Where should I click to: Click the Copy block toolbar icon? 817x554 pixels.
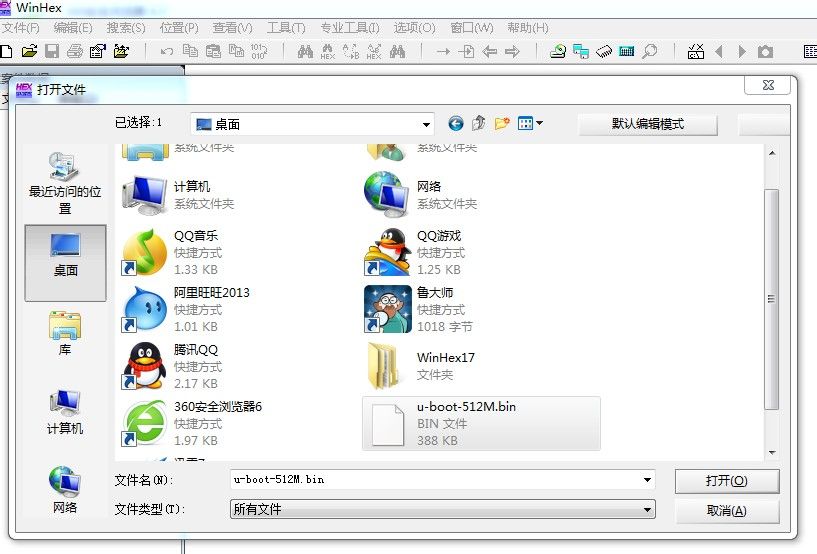(x=190, y=51)
